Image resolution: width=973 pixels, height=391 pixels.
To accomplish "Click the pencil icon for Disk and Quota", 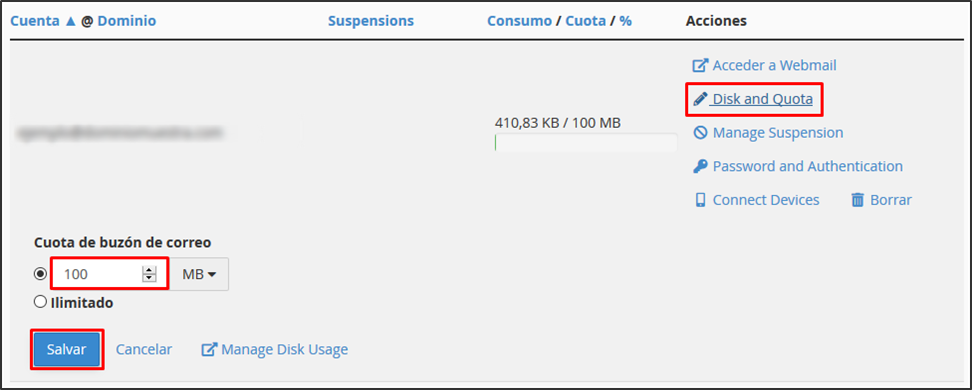I will click(701, 99).
